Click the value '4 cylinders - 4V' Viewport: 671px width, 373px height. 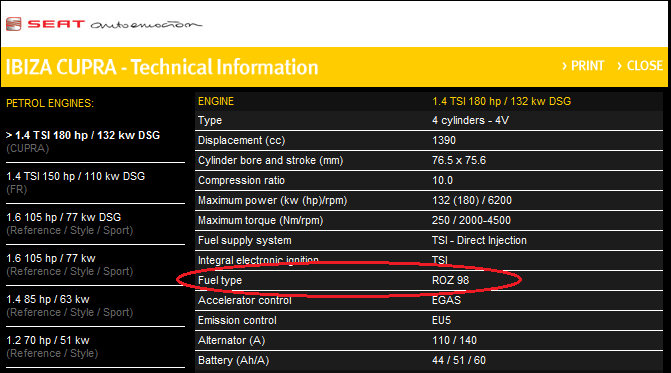point(470,120)
